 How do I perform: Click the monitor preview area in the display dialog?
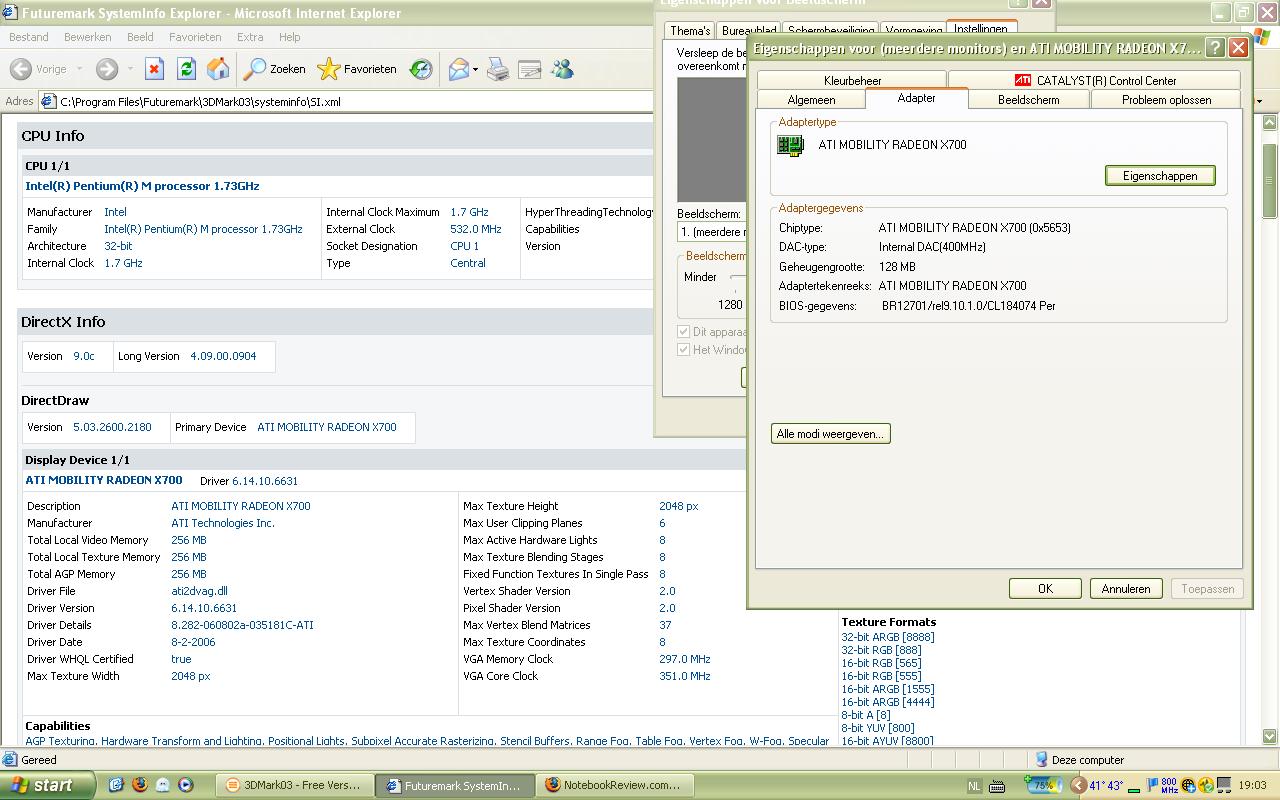coord(712,140)
